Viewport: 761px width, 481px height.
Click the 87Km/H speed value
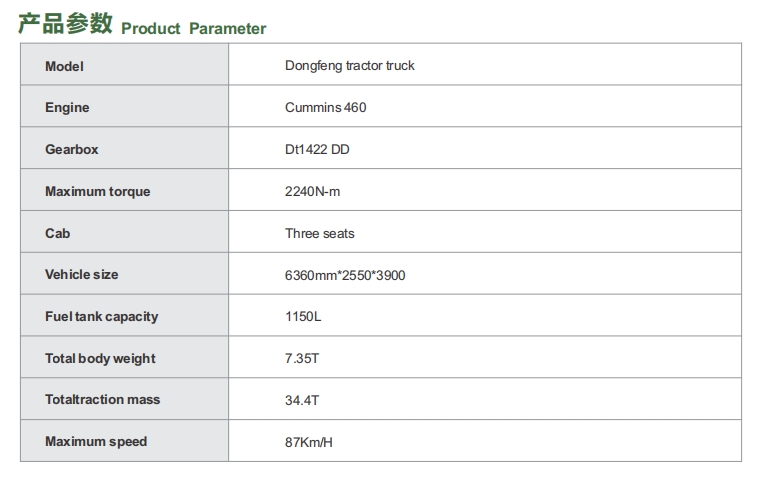pyautogui.click(x=309, y=442)
